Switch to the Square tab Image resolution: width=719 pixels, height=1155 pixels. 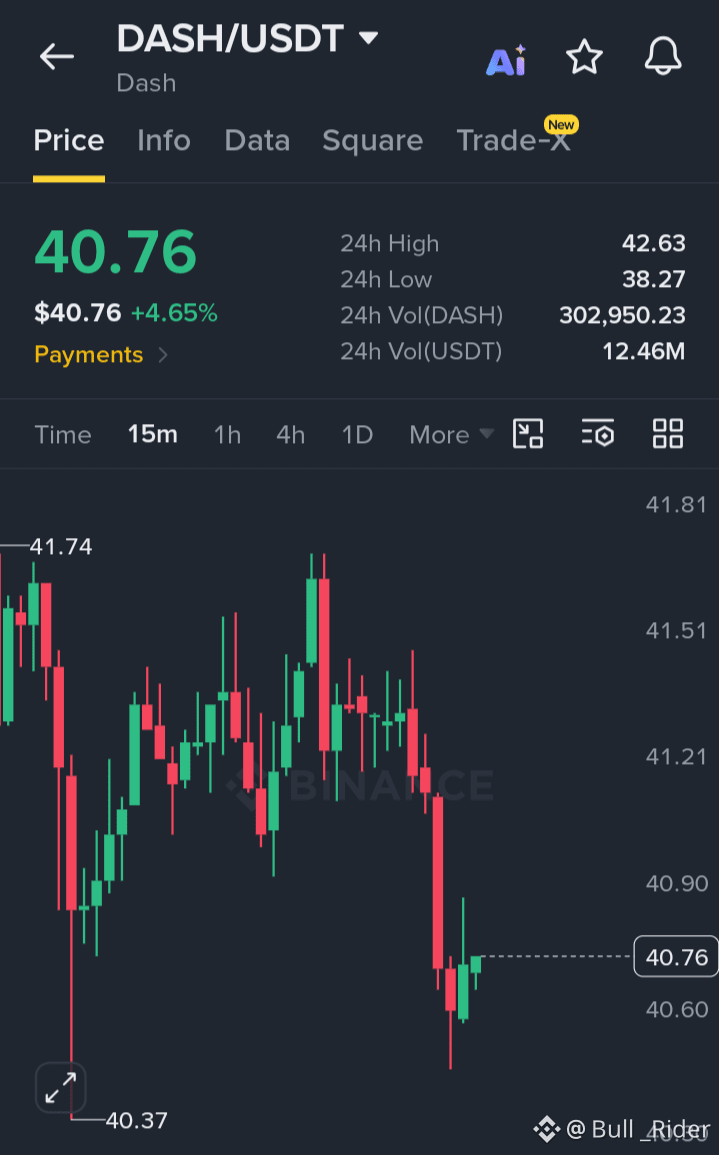click(373, 141)
